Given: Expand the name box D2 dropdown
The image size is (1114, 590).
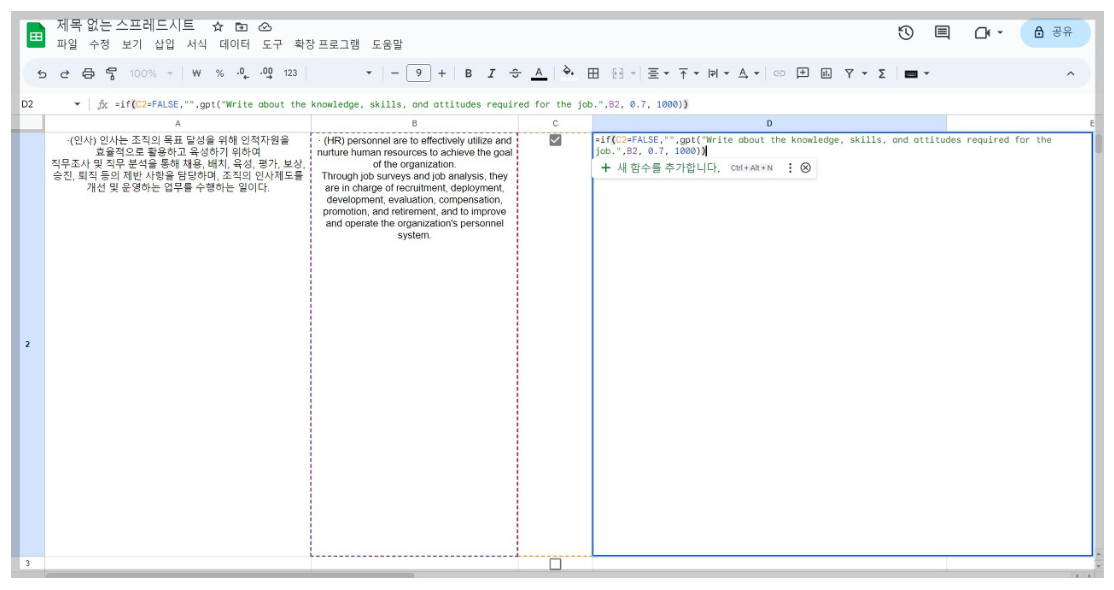Looking at the screenshot, I should click(x=77, y=104).
